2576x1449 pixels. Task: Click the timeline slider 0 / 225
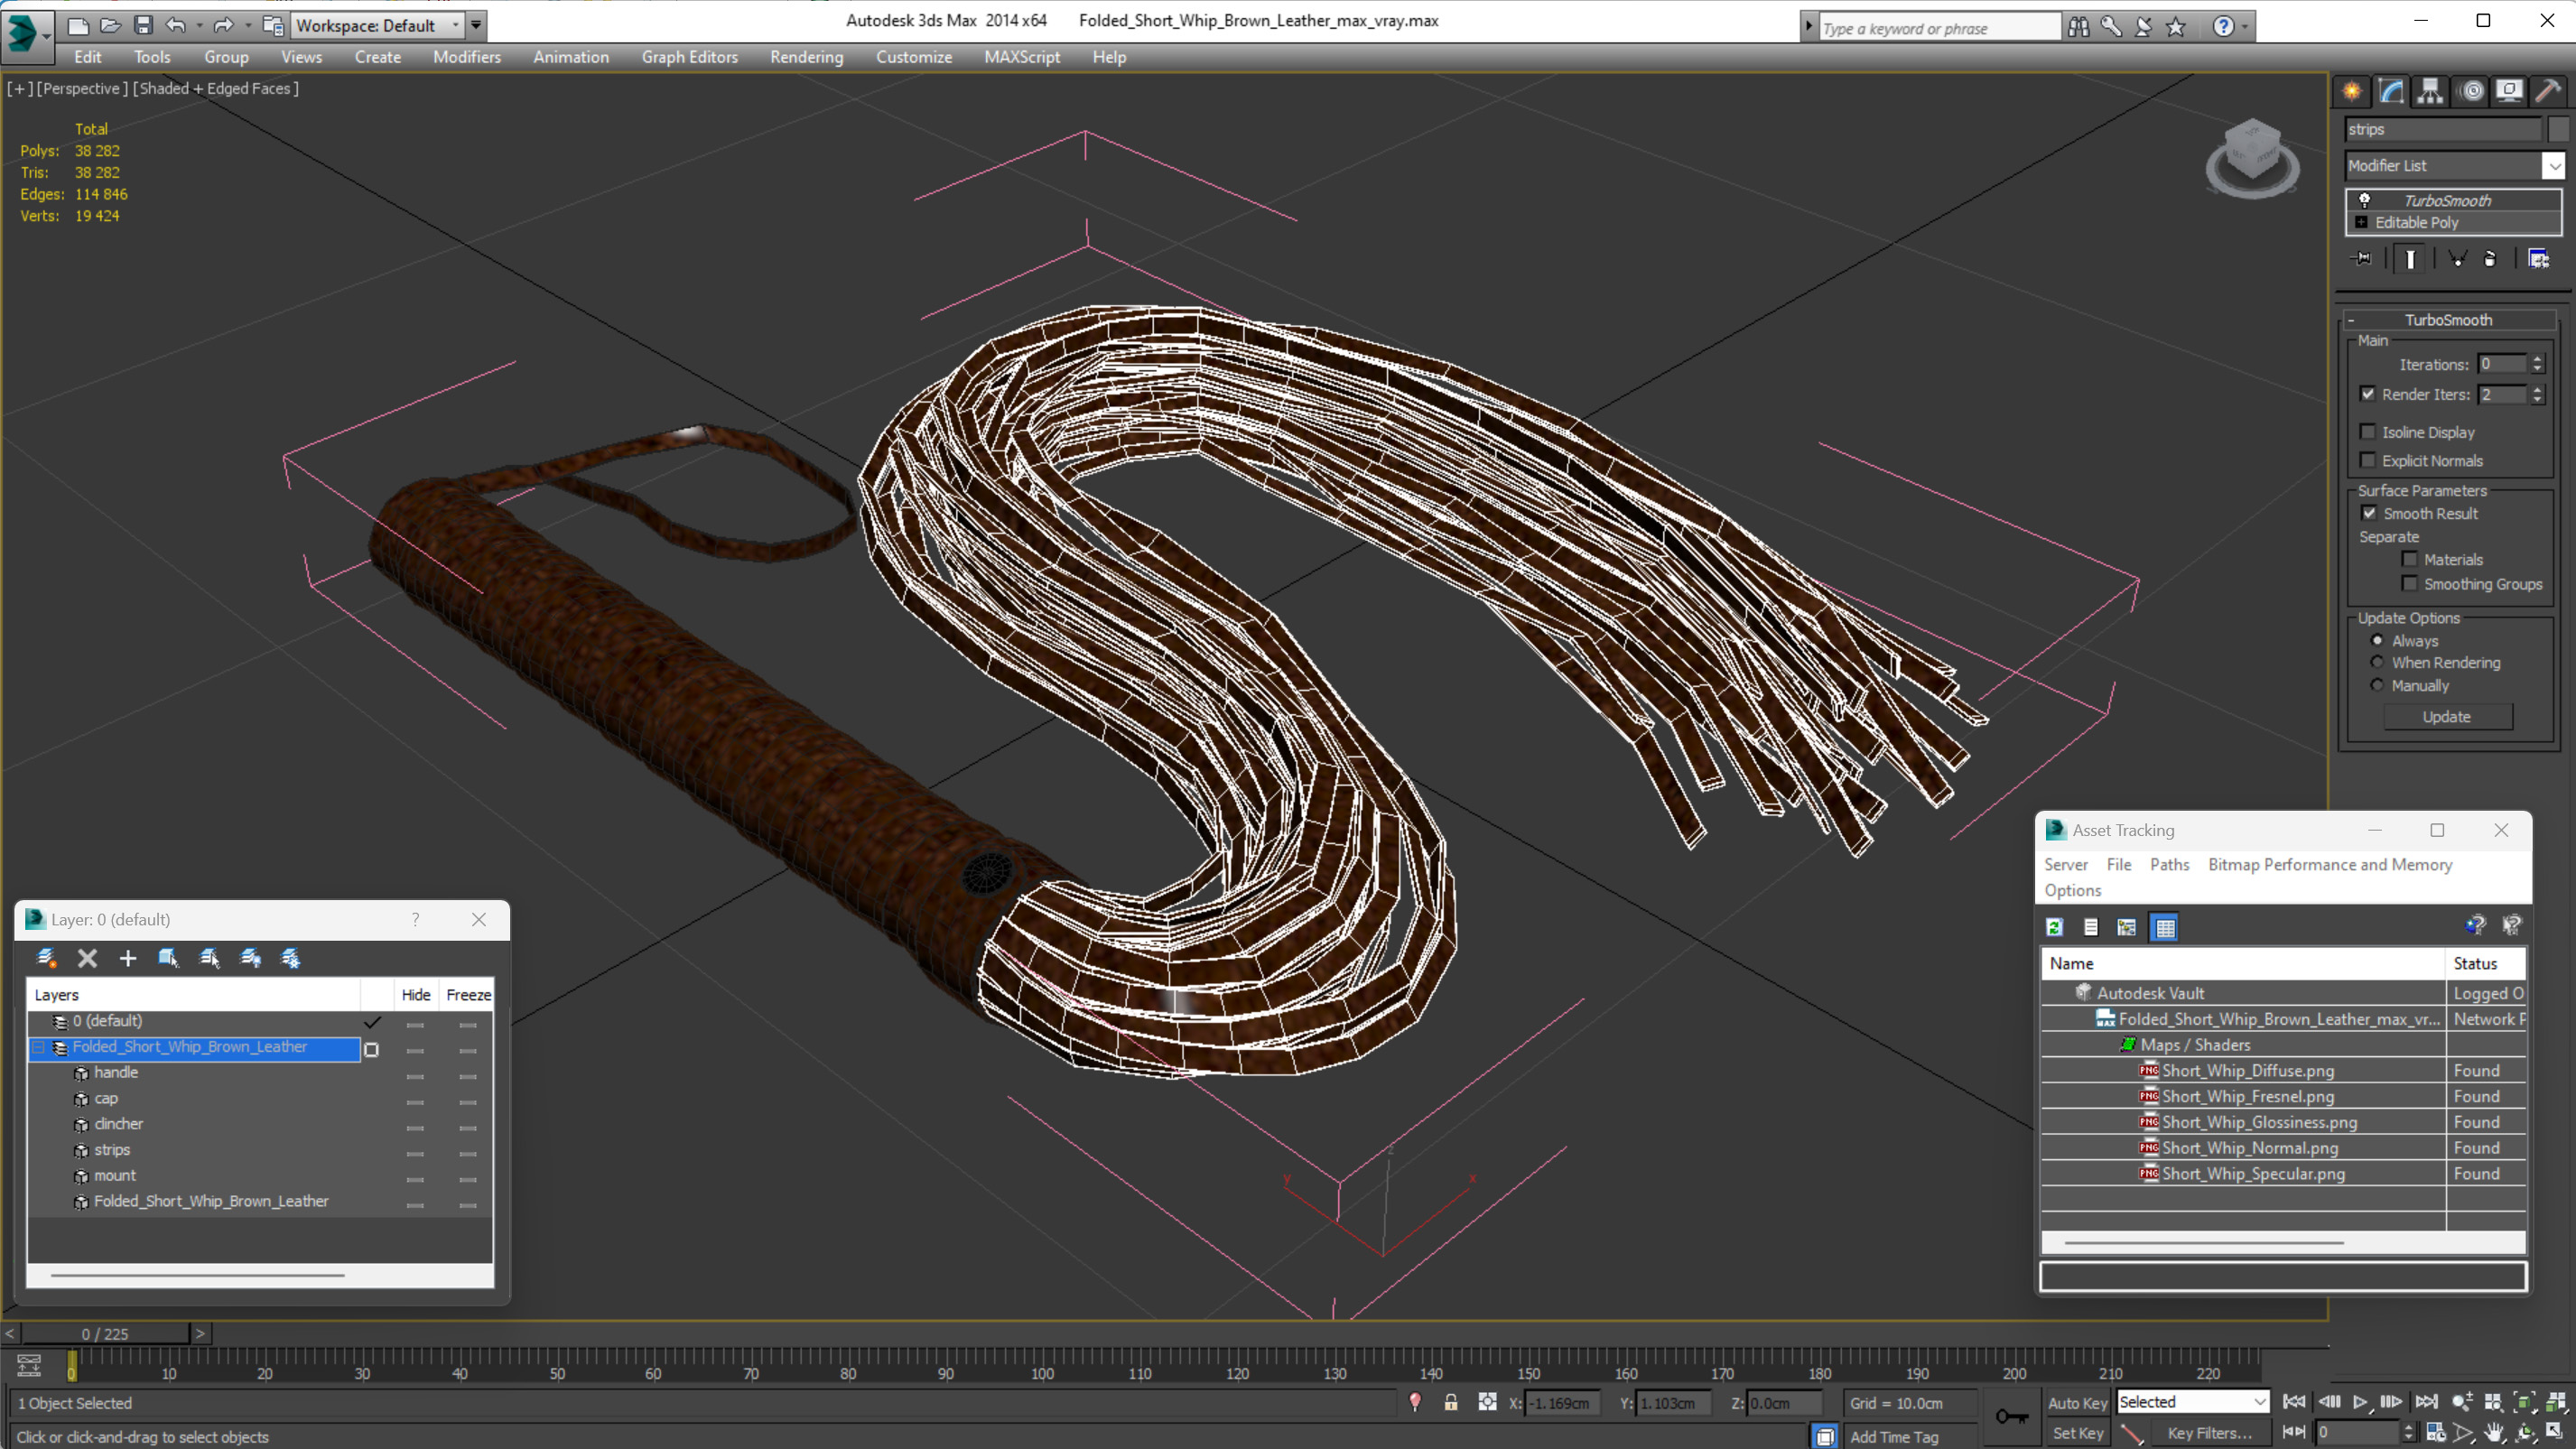[105, 1333]
